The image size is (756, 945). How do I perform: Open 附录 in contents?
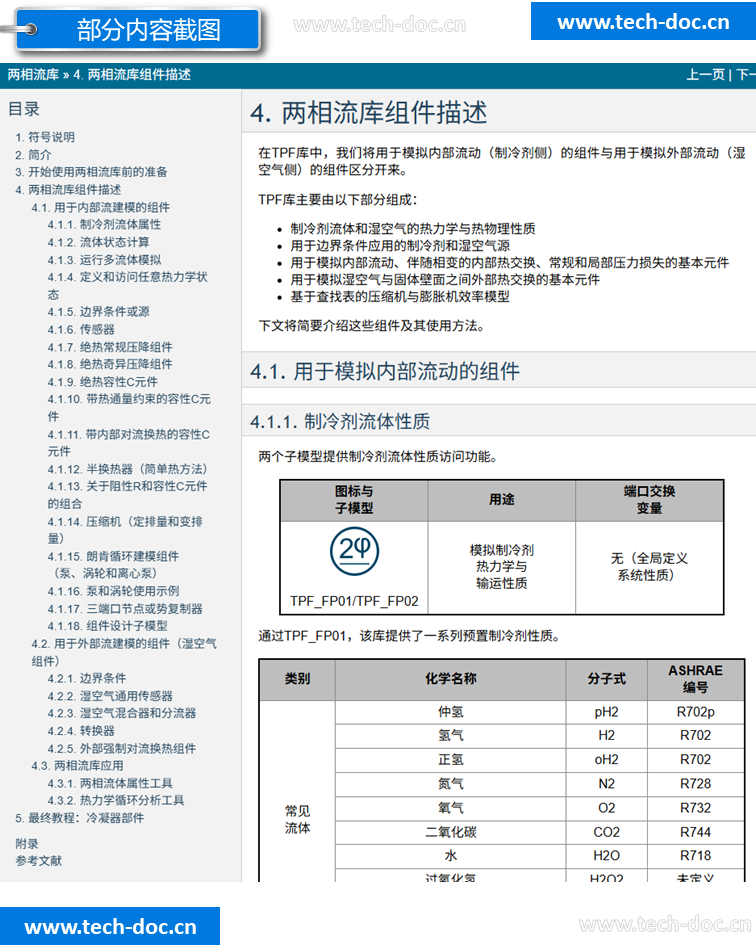[x=27, y=844]
